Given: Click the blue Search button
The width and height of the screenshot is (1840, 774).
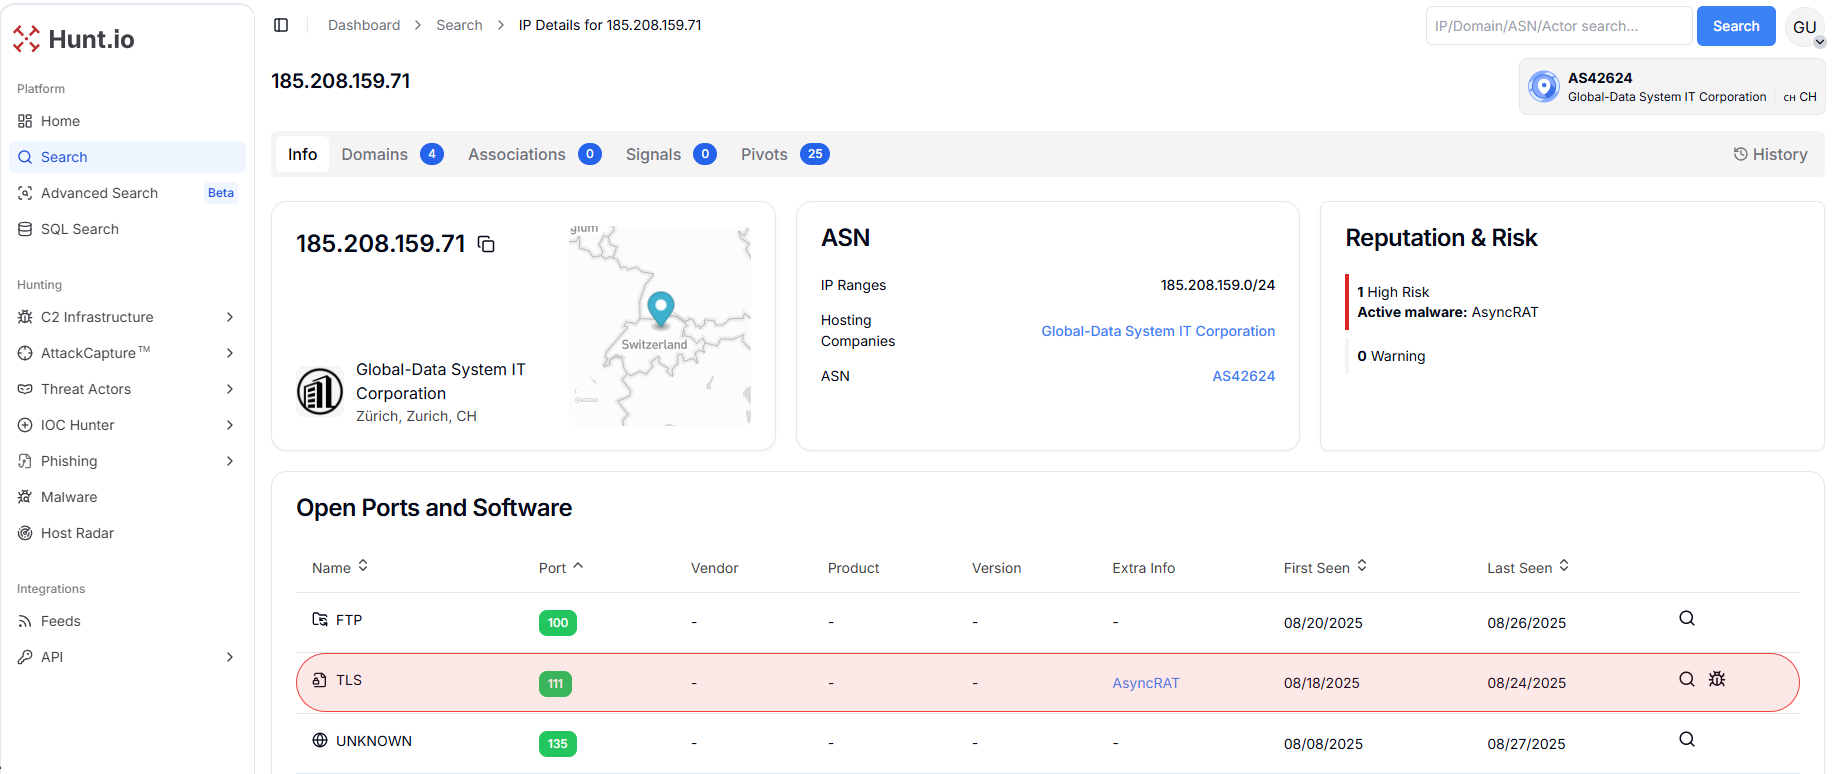Looking at the screenshot, I should pos(1736,26).
